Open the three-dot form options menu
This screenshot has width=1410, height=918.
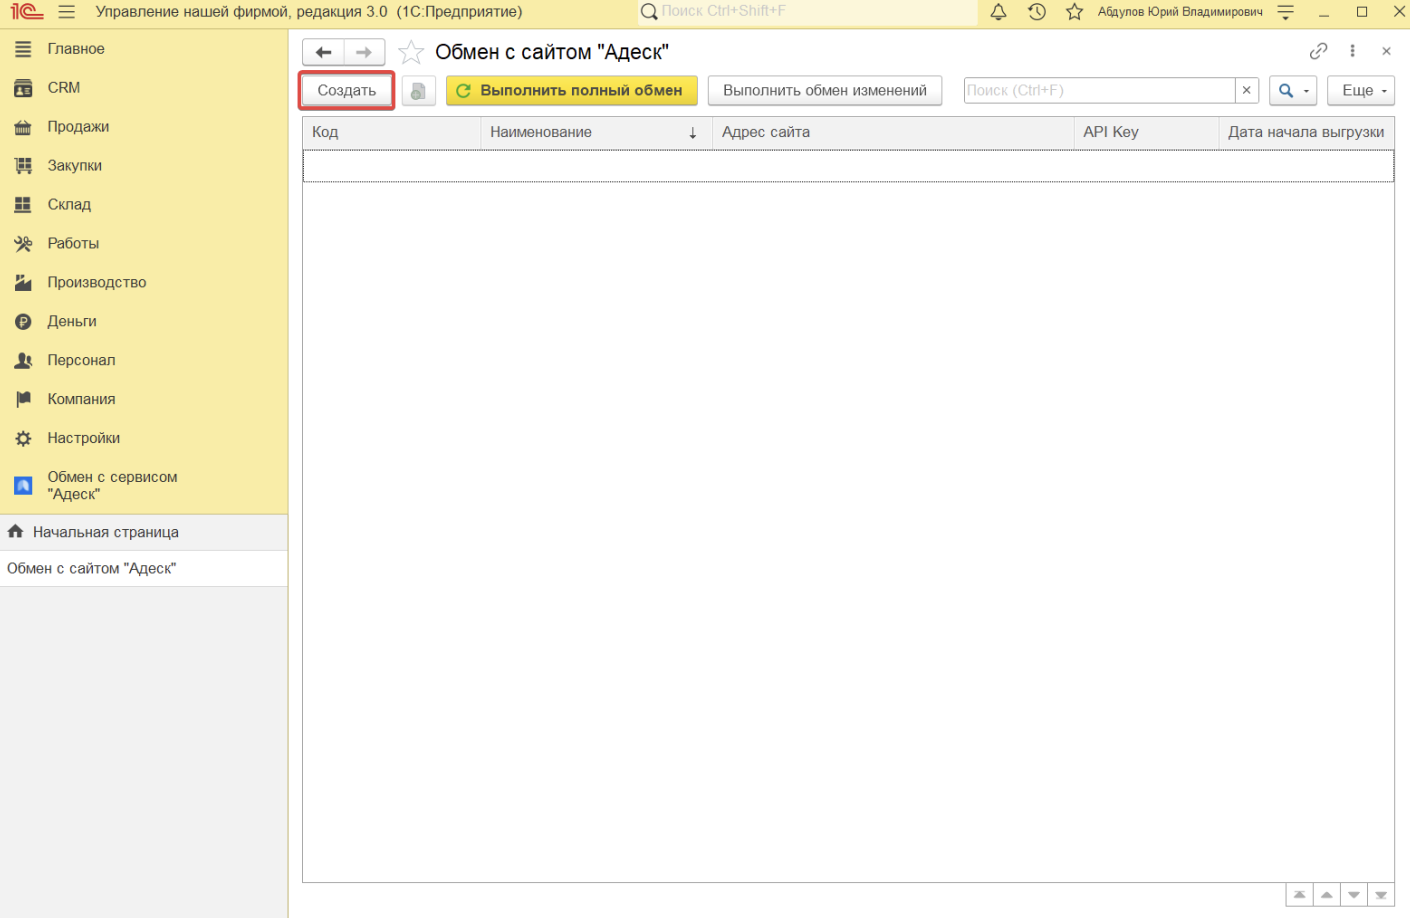[x=1352, y=51]
